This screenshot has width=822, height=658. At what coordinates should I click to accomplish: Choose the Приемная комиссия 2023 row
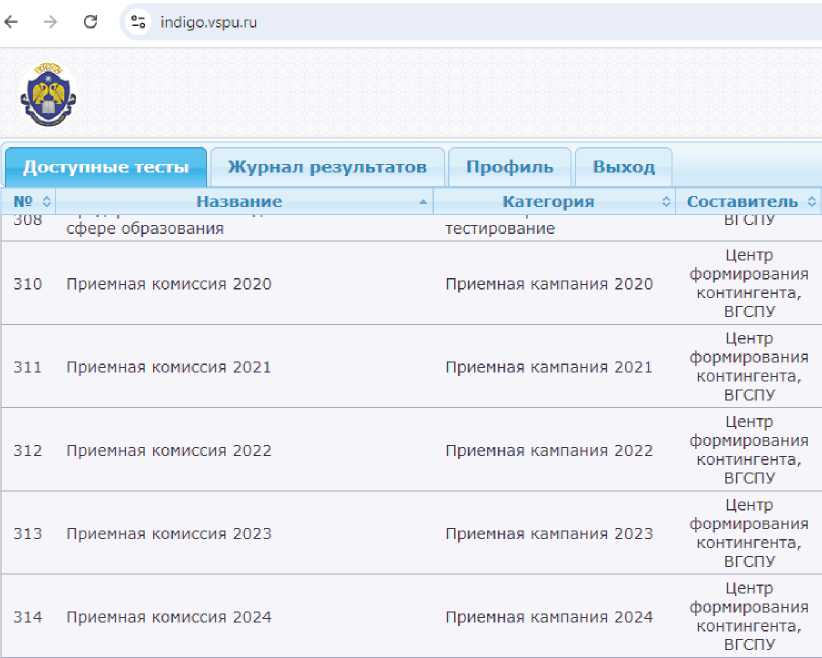click(x=168, y=533)
